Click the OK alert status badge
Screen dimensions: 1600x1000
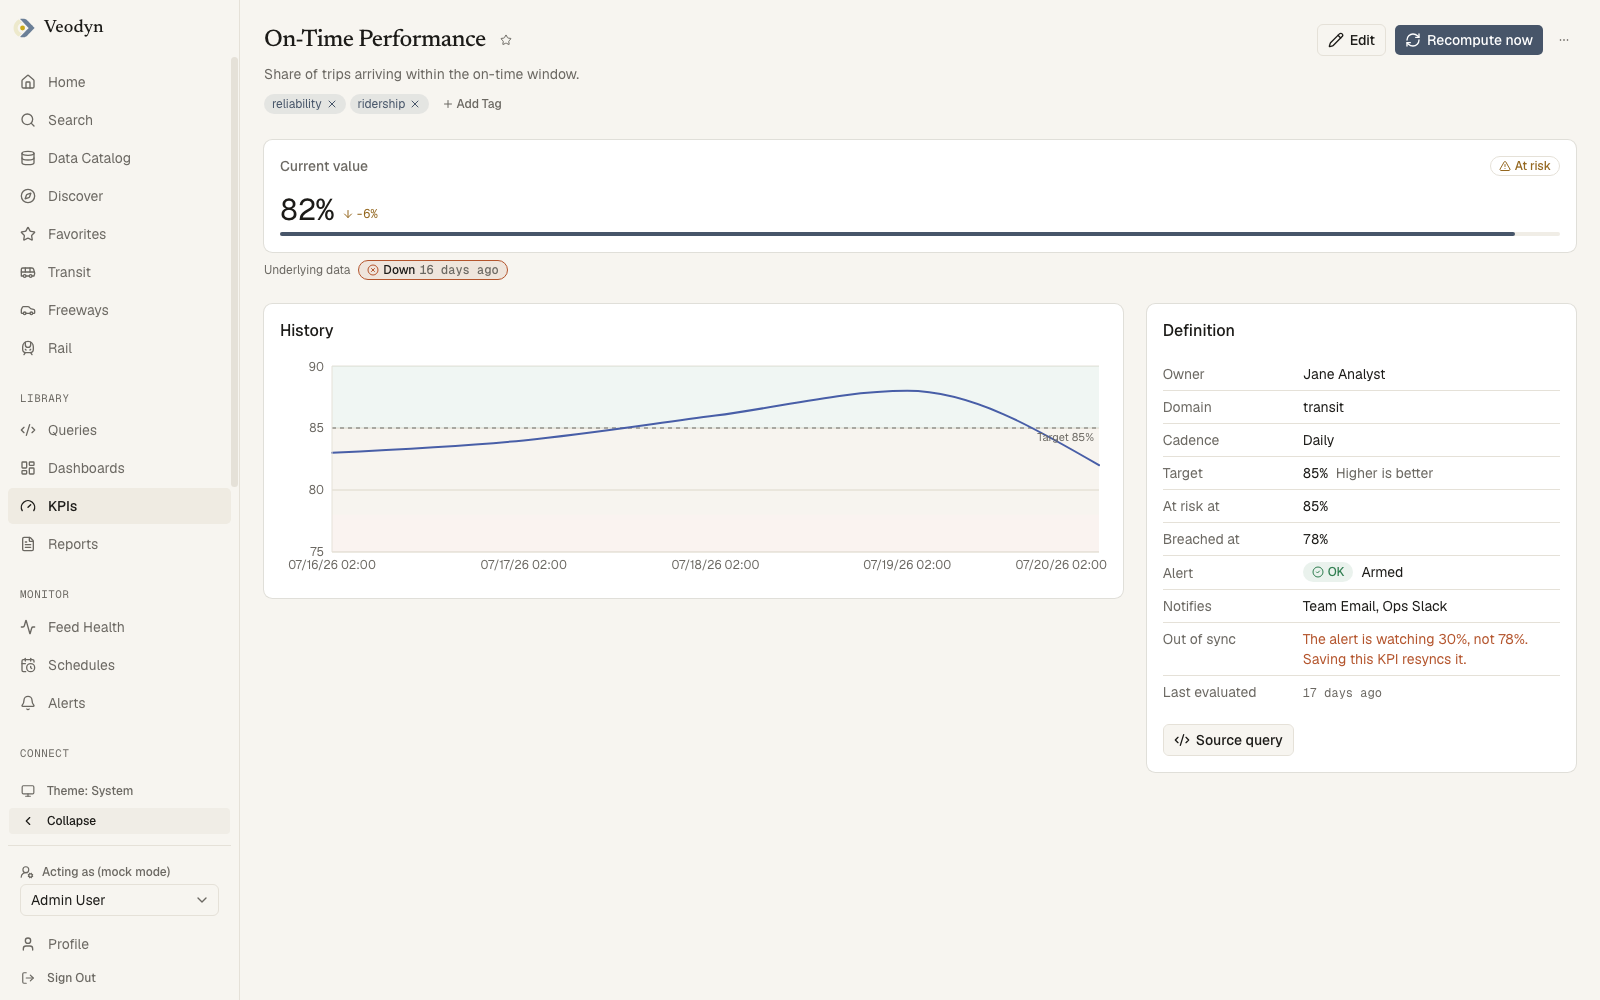pyautogui.click(x=1328, y=572)
